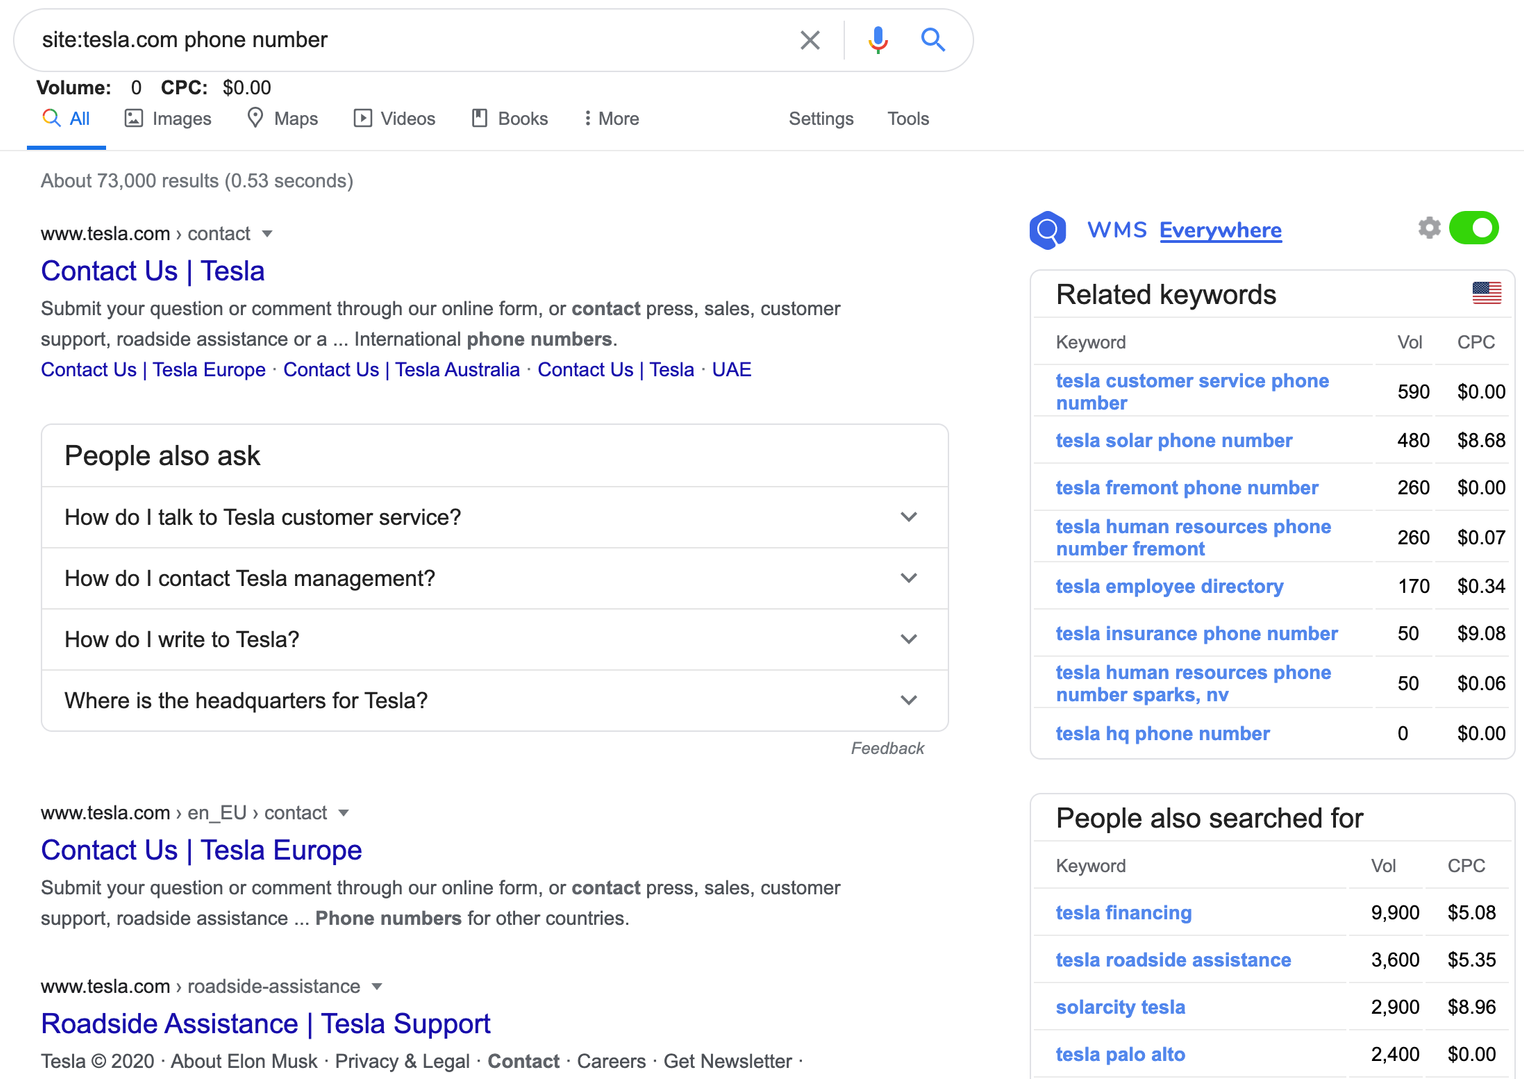Click the UAE sitelink

coord(731,370)
